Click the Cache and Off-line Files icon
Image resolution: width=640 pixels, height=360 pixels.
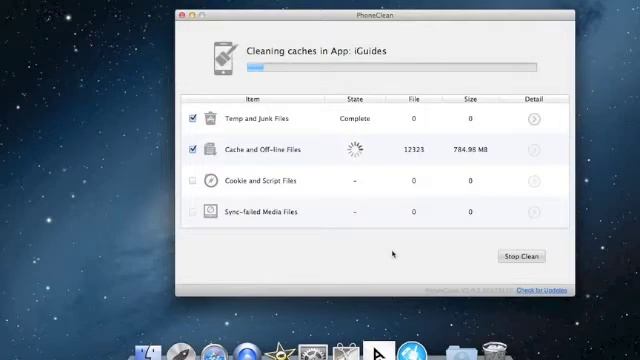(x=210, y=149)
